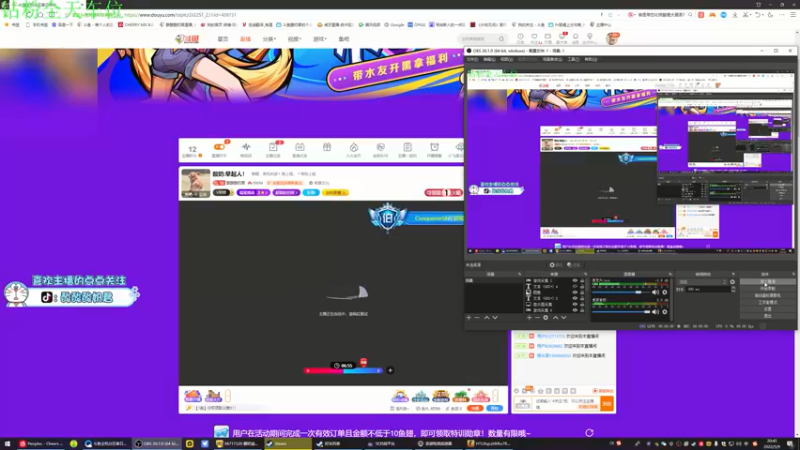Adjust first audio mixer volume slider
The width and height of the screenshot is (800, 450).
(620, 292)
